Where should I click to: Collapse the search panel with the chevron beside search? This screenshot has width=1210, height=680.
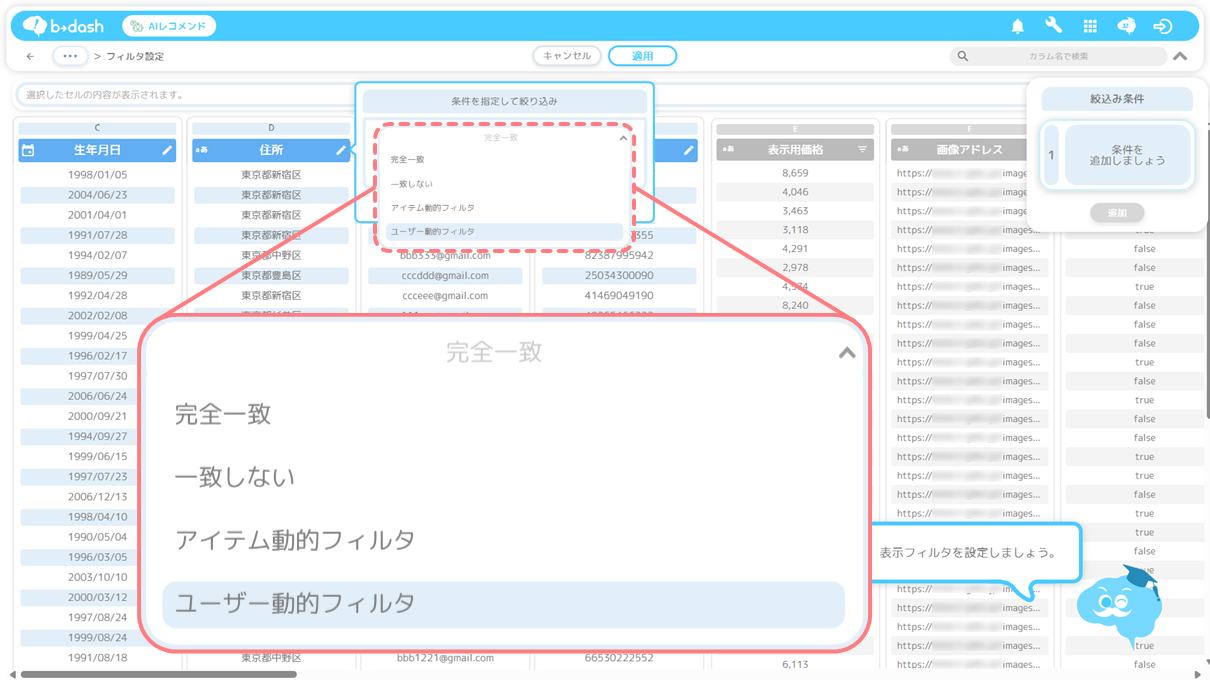click(x=1180, y=57)
